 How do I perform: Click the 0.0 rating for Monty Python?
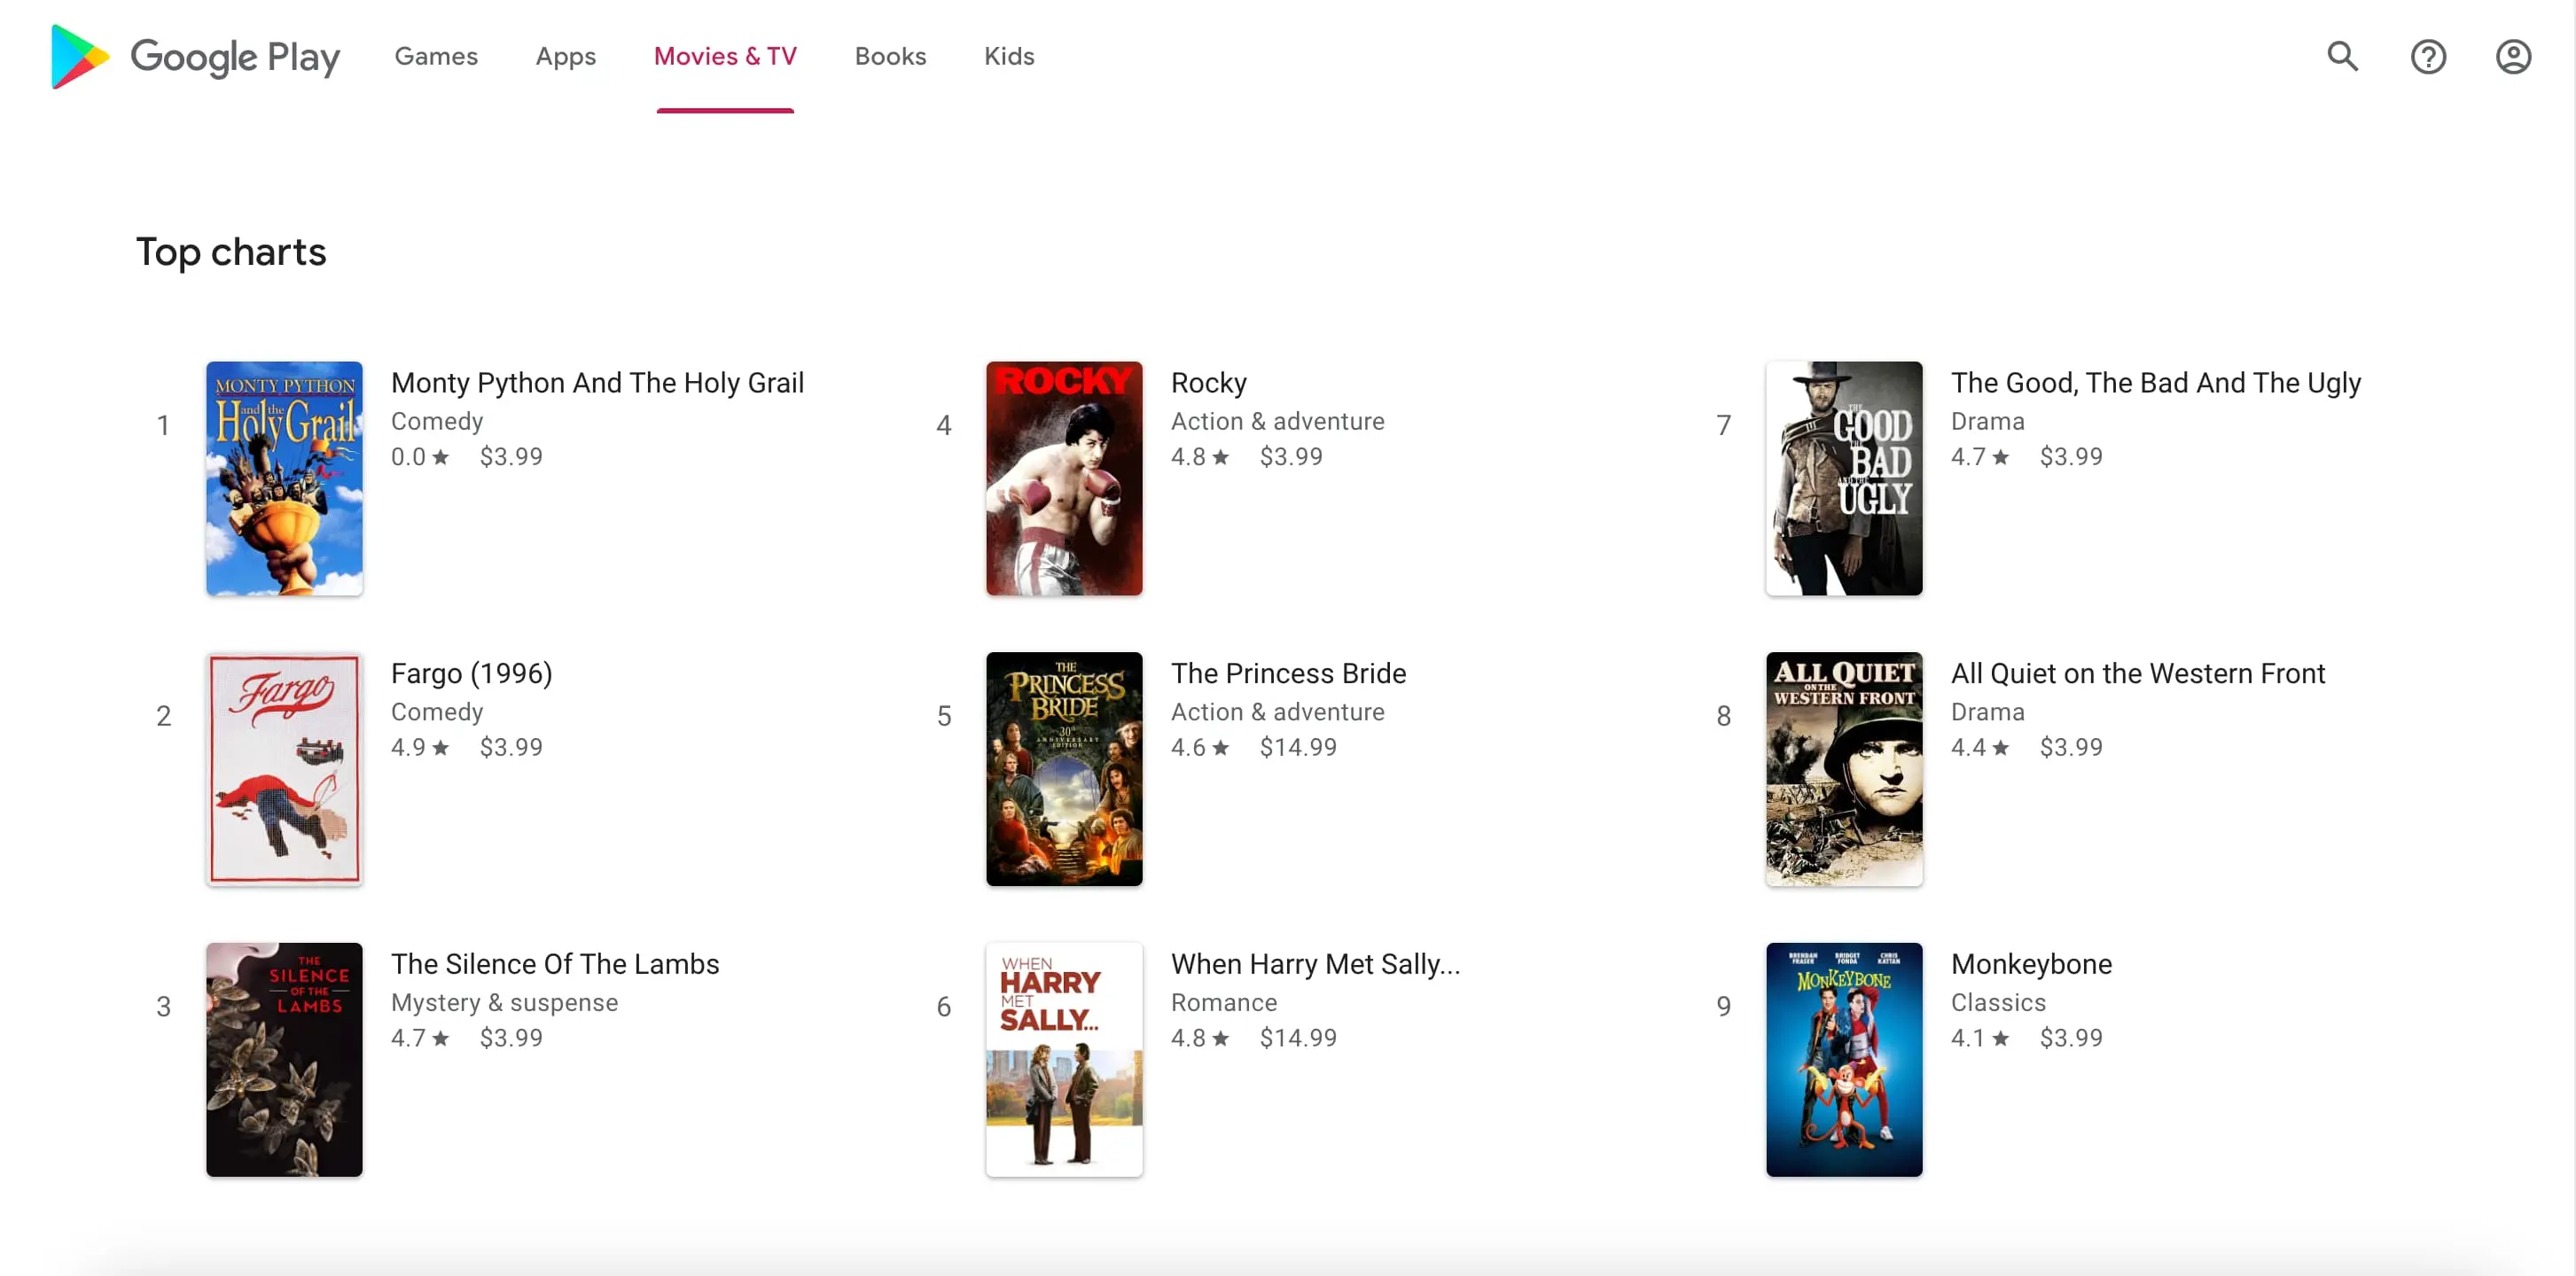click(420, 457)
